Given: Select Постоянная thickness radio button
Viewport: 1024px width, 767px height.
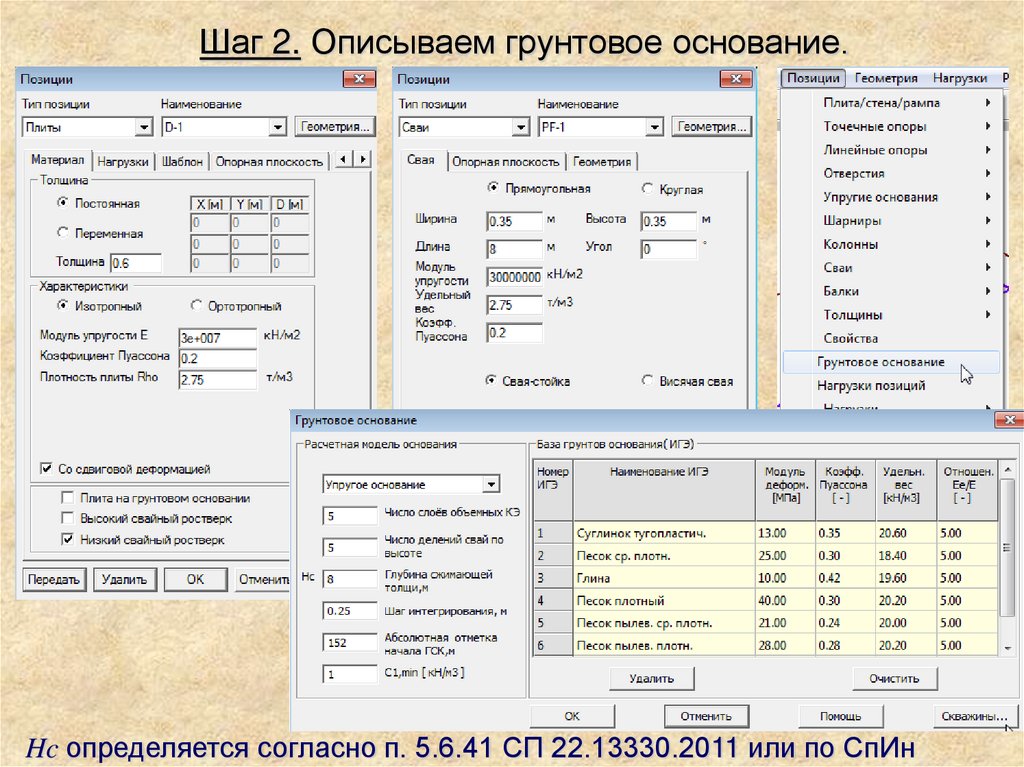Looking at the screenshot, I should (63, 203).
